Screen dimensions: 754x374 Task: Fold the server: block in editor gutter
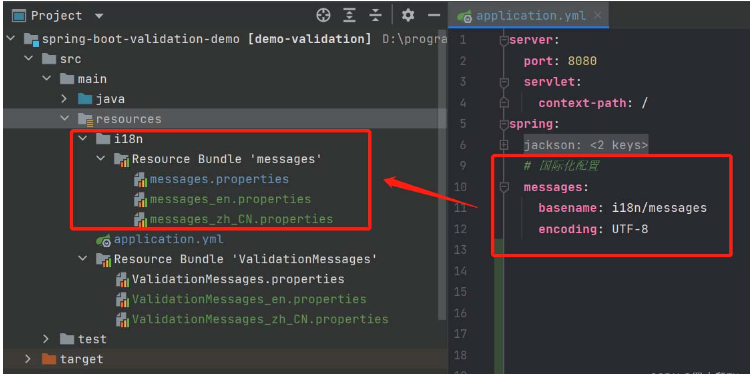[x=503, y=41]
